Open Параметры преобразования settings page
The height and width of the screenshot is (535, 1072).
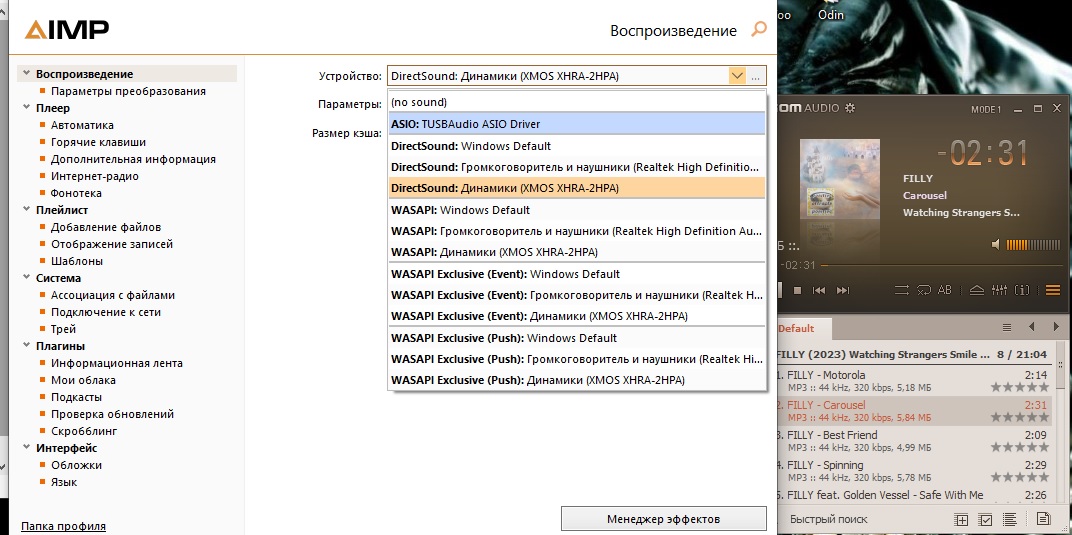tap(128, 91)
